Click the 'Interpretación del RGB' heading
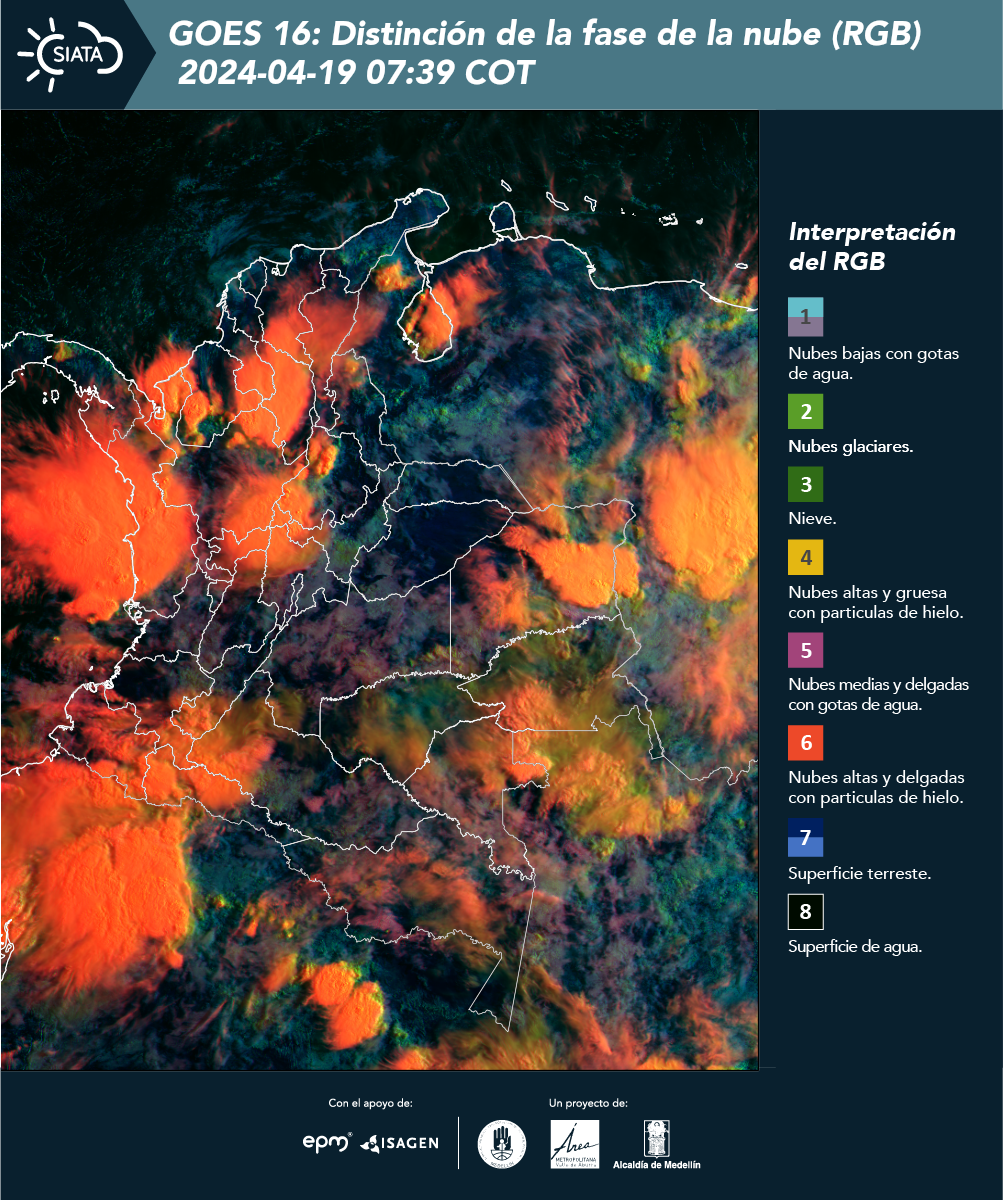The width and height of the screenshot is (1003, 1200). [872, 247]
